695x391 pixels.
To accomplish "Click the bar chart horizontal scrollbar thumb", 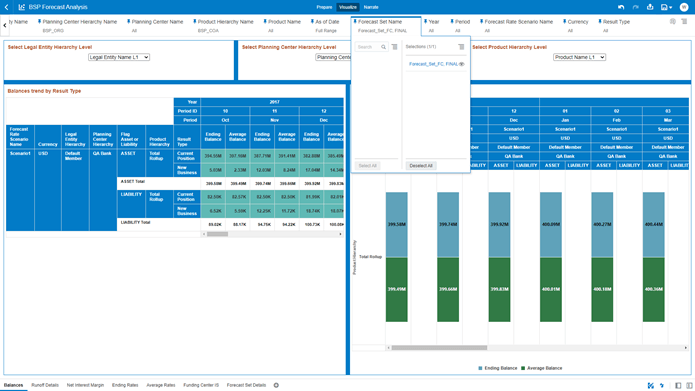I will tap(439, 348).
